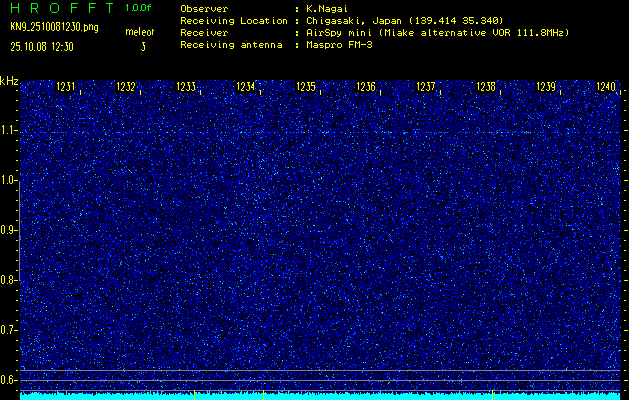
Task: Click the 1.00f version number
Action: tap(139, 8)
